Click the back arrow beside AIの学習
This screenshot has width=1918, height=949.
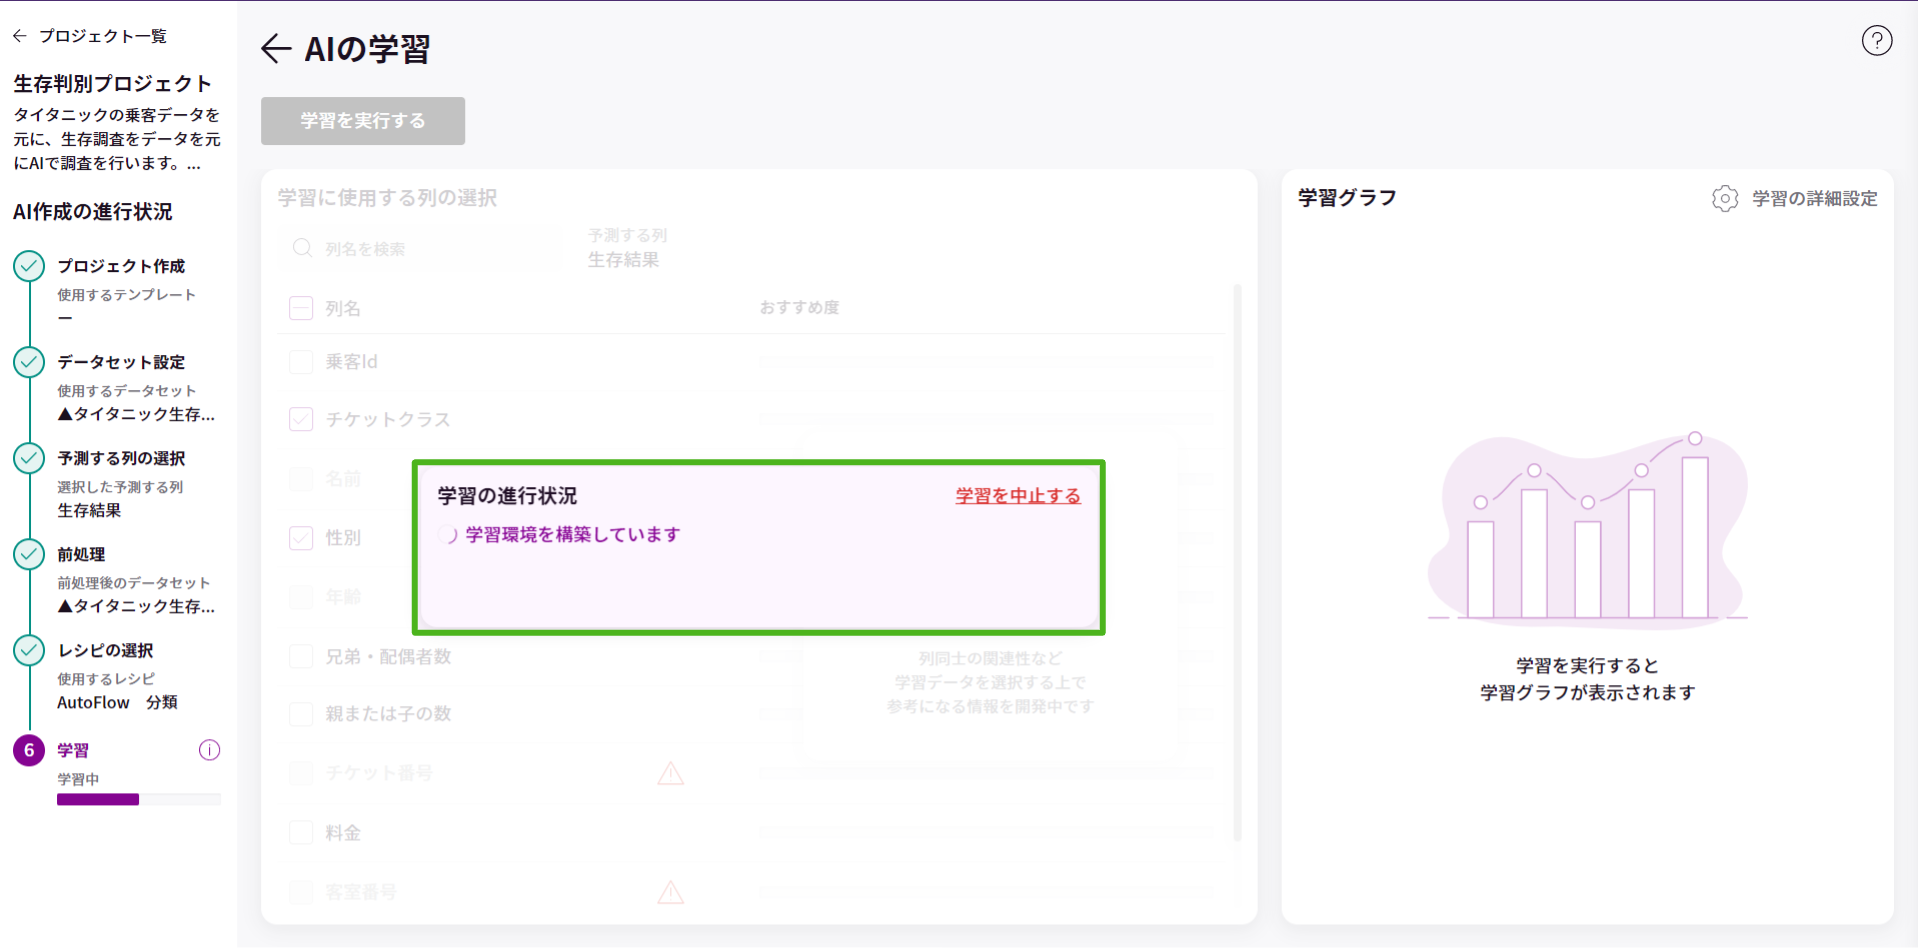coord(276,48)
